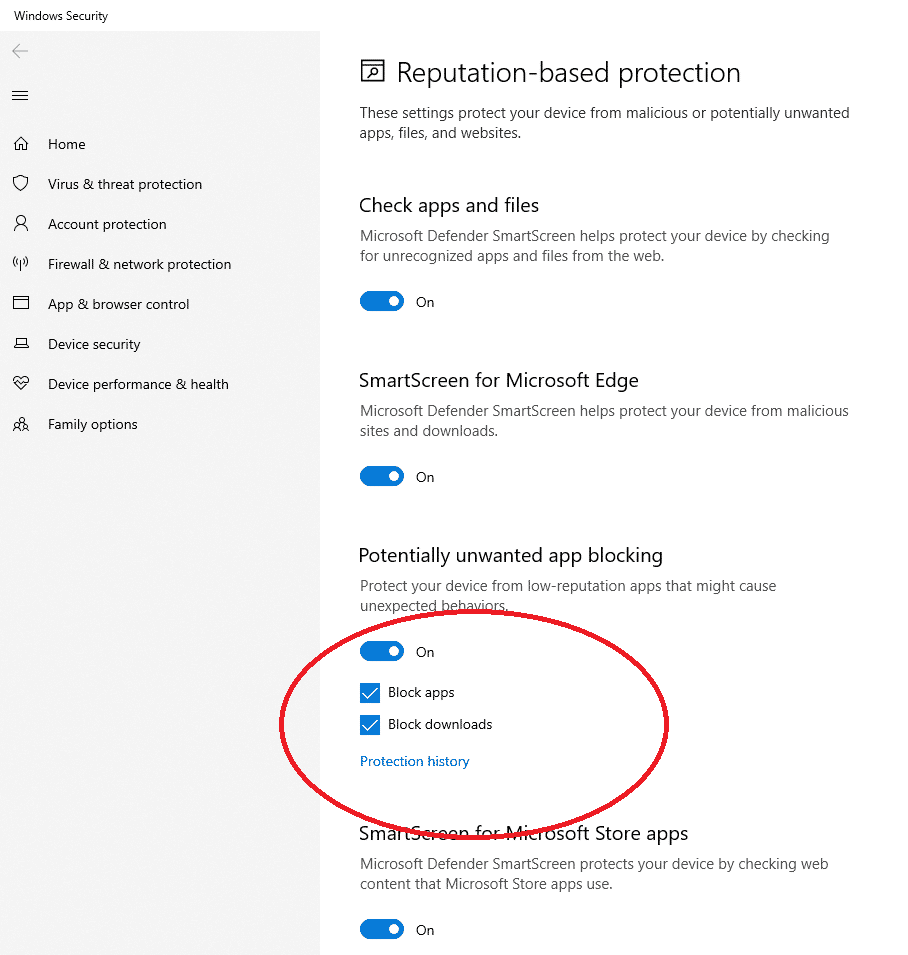908x955 pixels.
Task: Switch off Potentially unwanted app blocking
Action: [382, 651]
